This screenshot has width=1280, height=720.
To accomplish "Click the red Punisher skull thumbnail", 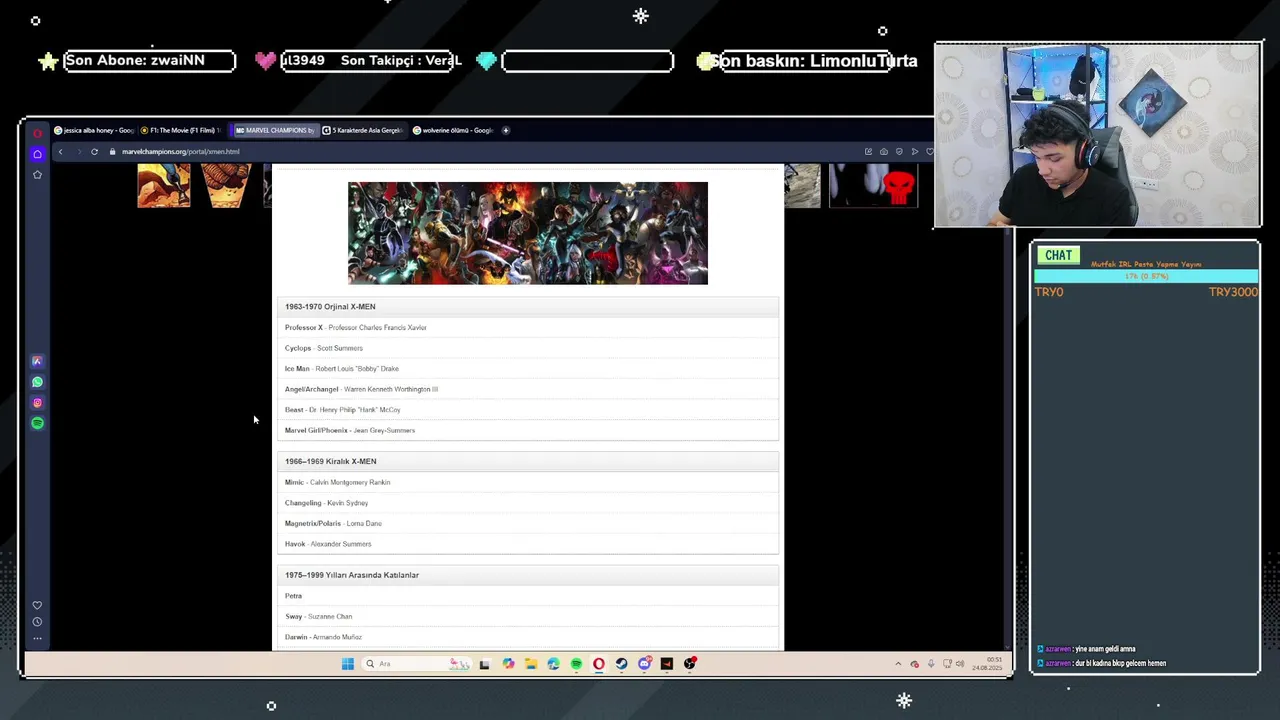I will click(873, 186).
